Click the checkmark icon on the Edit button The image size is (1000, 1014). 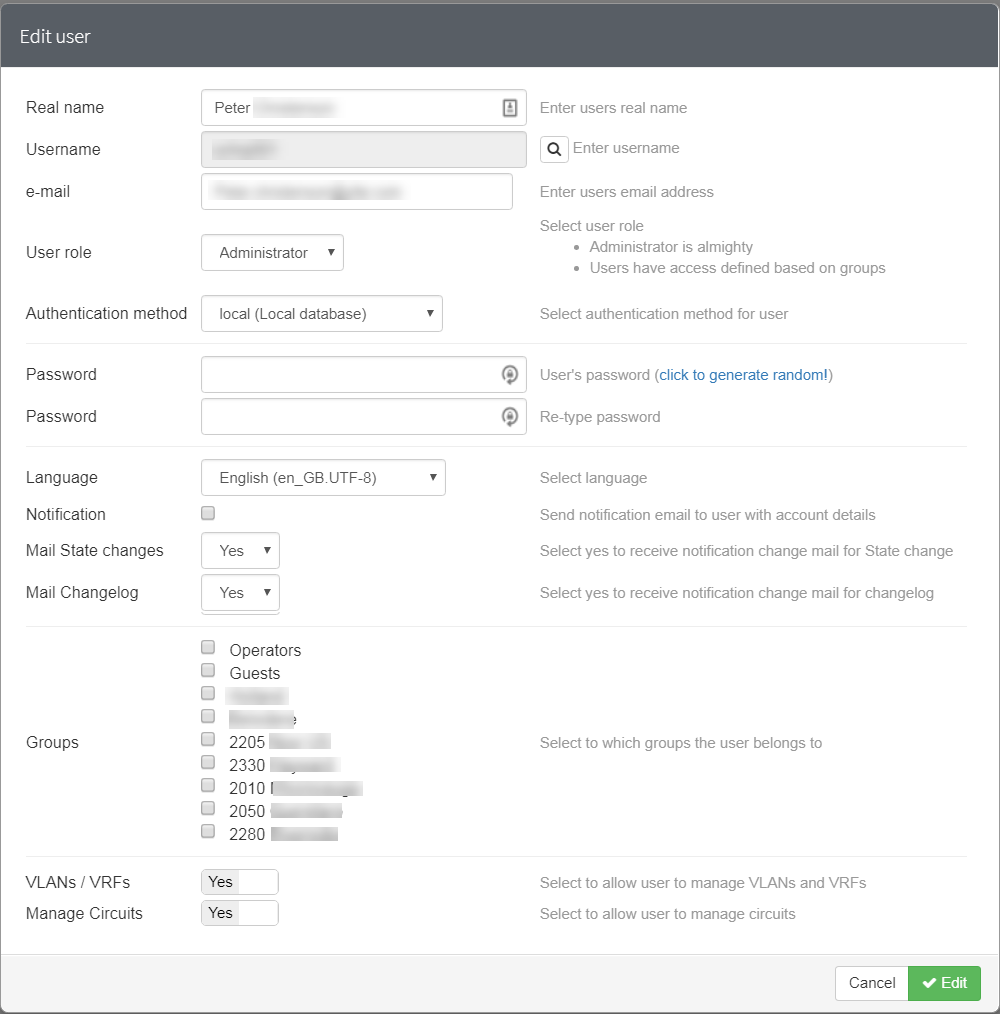pos(930,983)
